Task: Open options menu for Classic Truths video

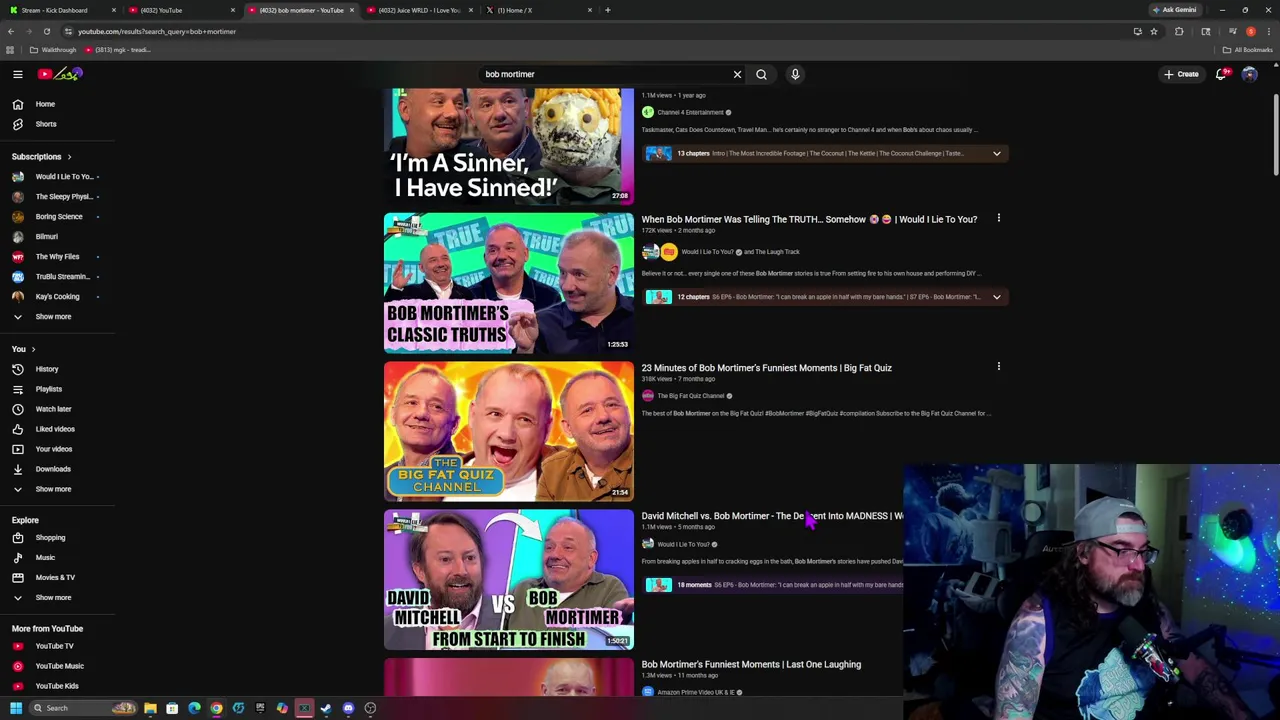Action: [998, 218]
